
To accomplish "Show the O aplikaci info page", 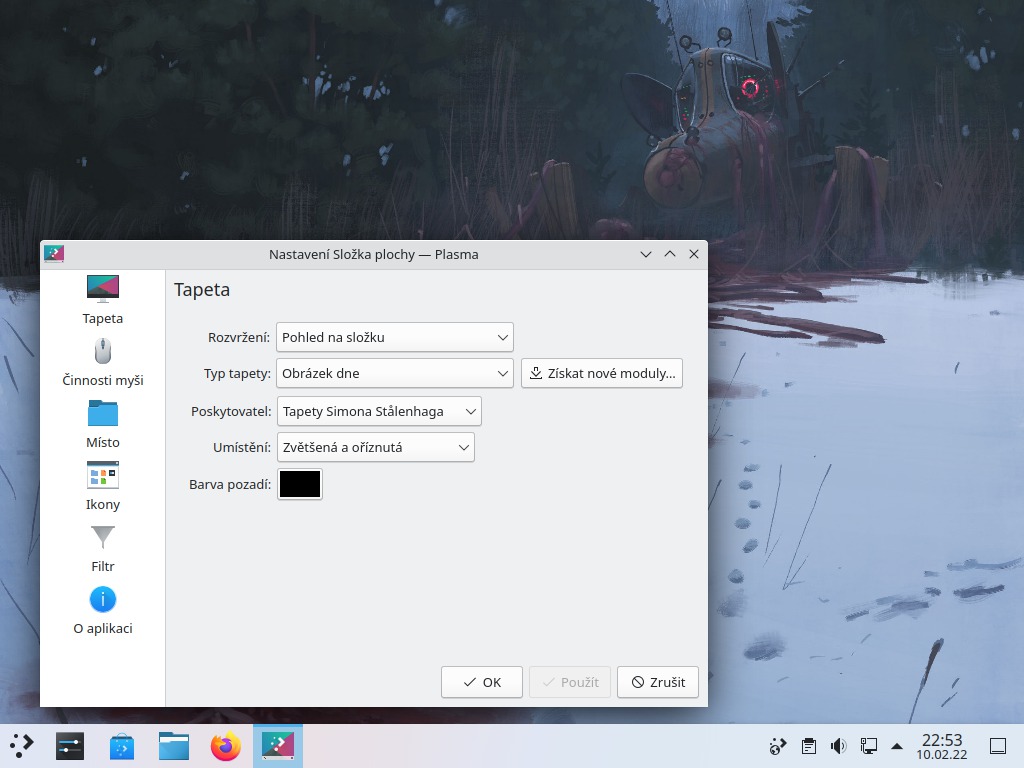I will pyautogui.click(x=103, y=611).
